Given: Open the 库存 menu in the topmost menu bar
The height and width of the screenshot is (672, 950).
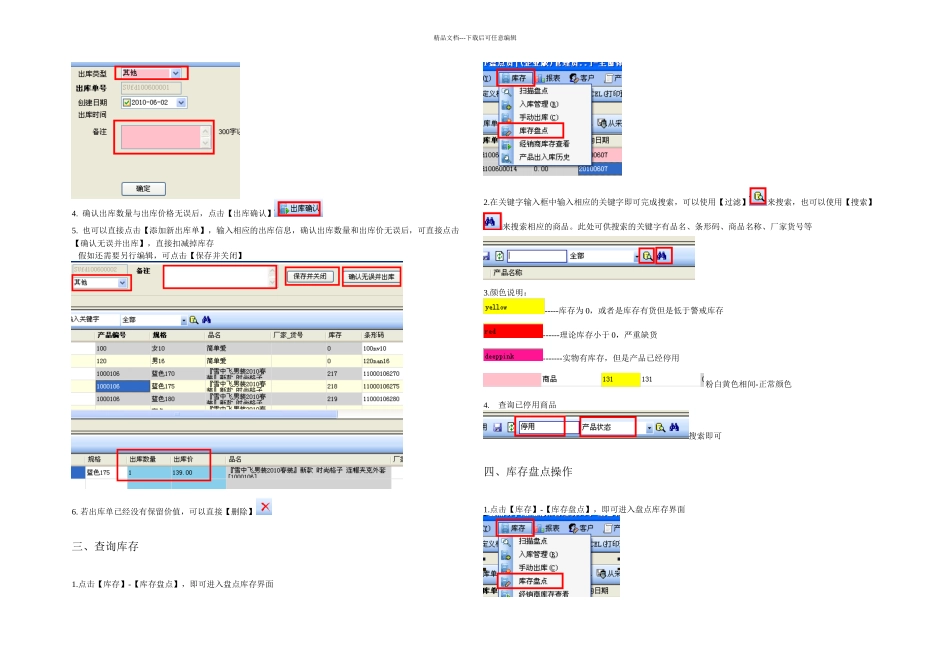Looking at the screenshot, I should (514, 78).
